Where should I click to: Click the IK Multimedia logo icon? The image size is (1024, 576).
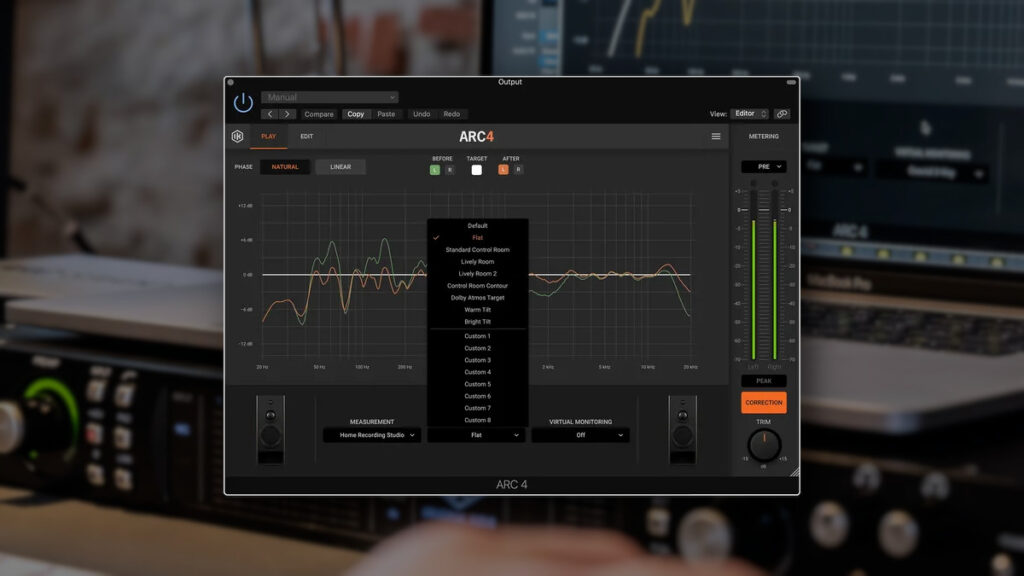(238, 136)
